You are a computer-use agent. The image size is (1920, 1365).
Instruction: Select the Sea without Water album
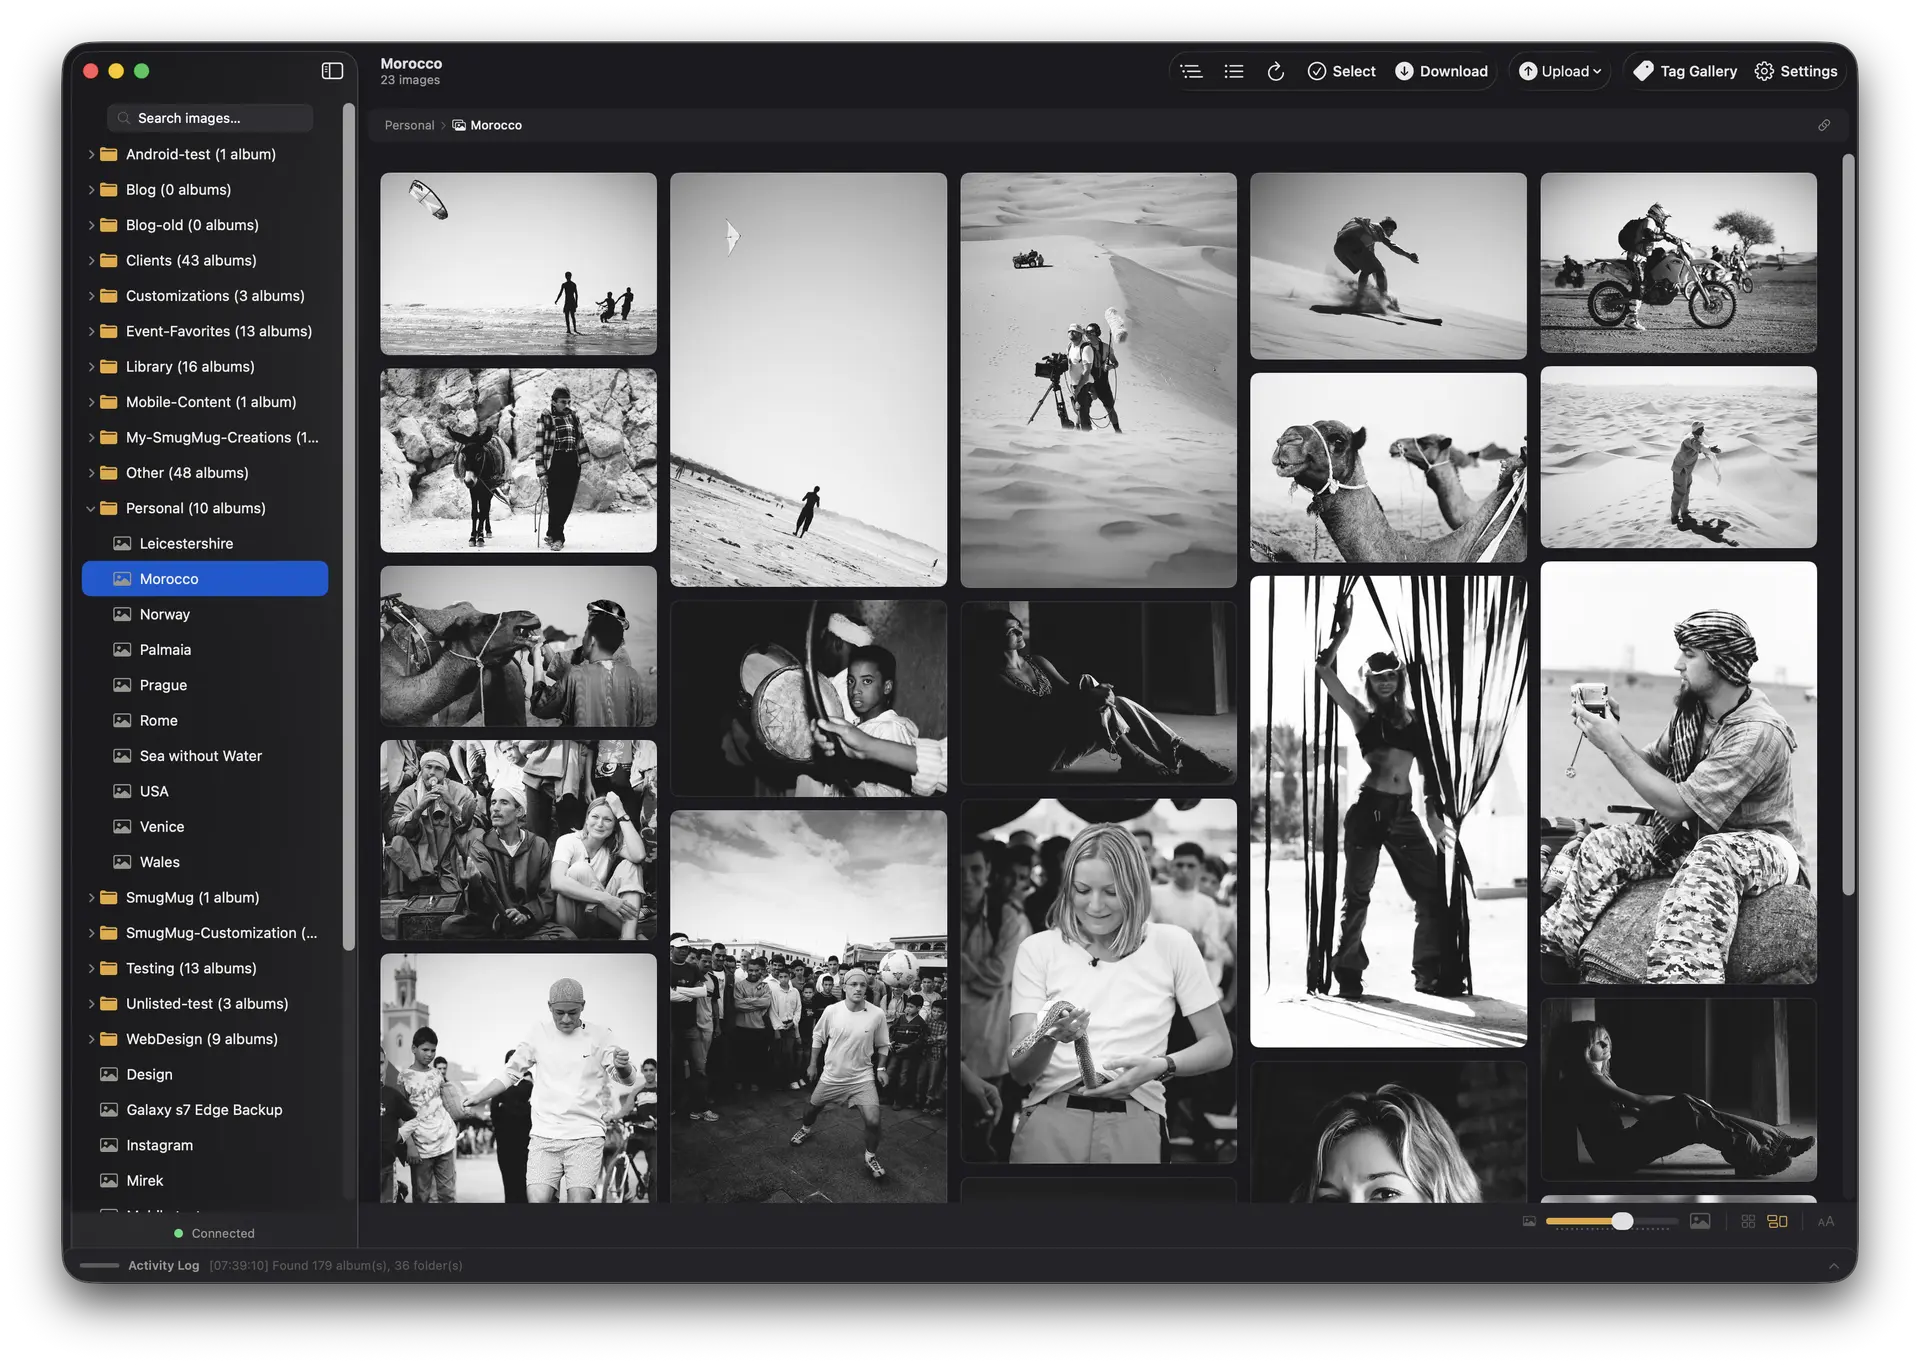[200, 756]
